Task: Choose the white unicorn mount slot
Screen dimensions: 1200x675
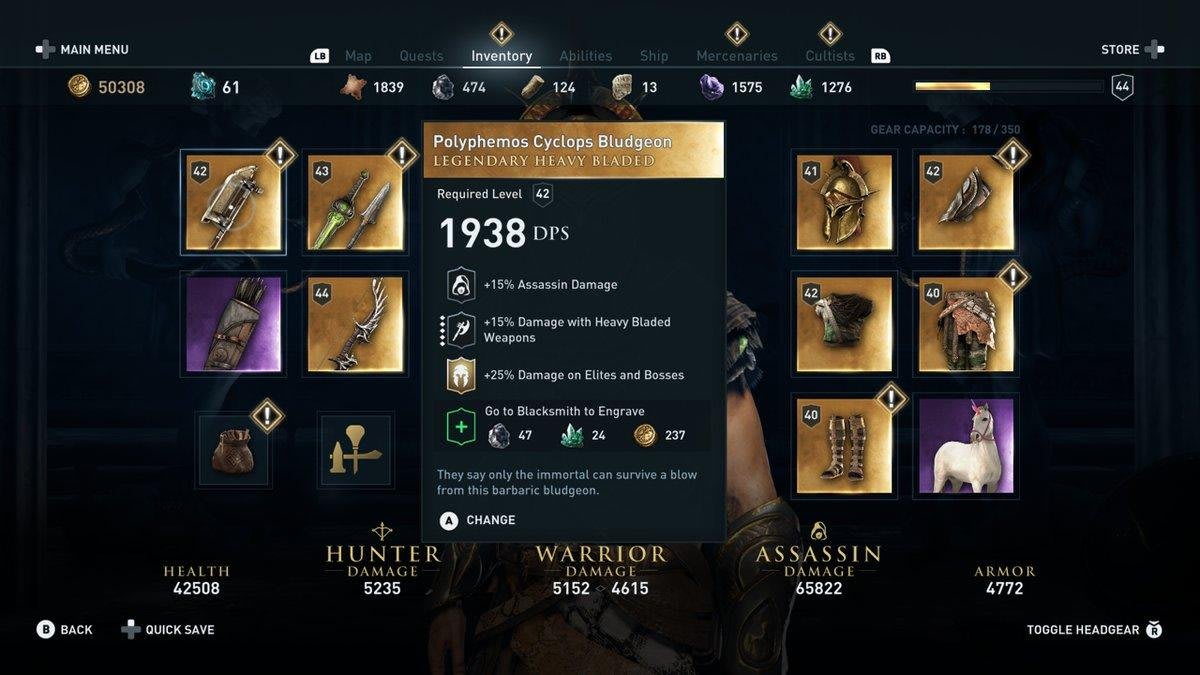Action: (967, 446)
